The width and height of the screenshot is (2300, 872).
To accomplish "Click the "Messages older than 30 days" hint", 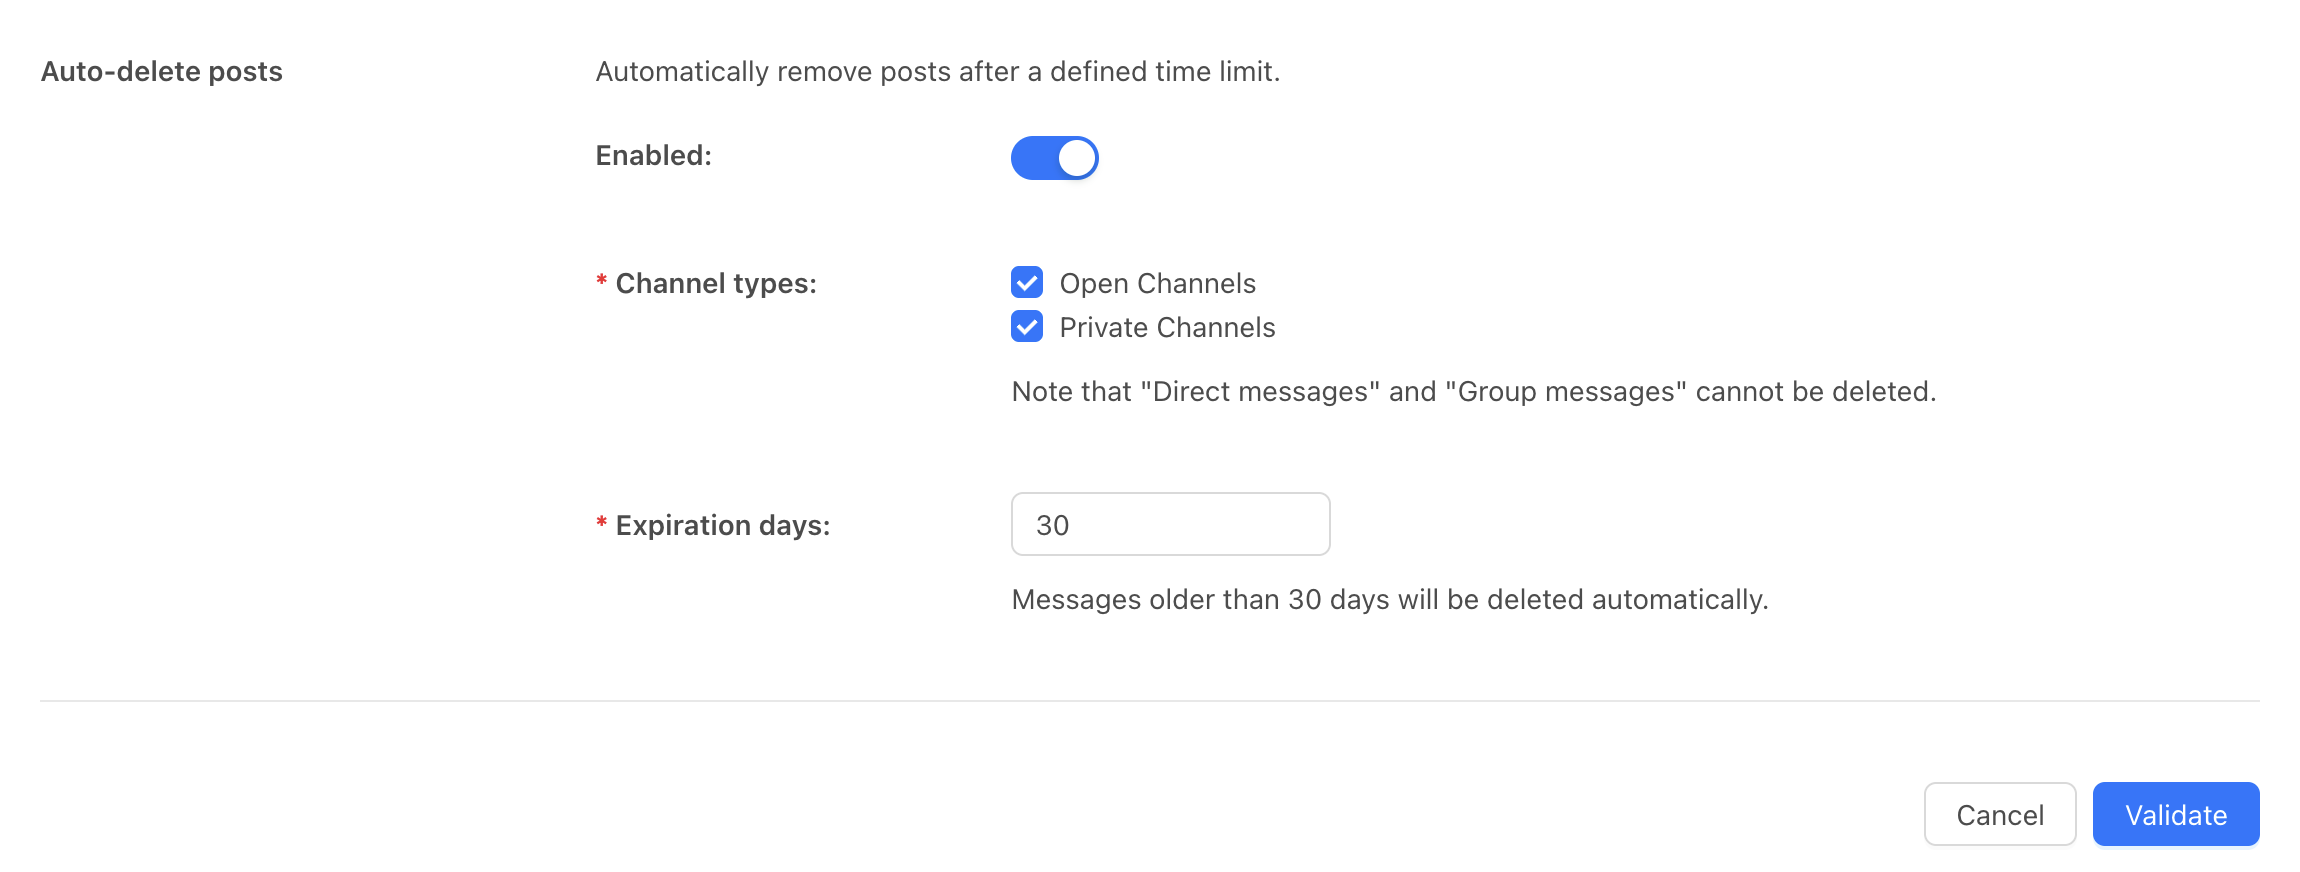I will 1389,600.
